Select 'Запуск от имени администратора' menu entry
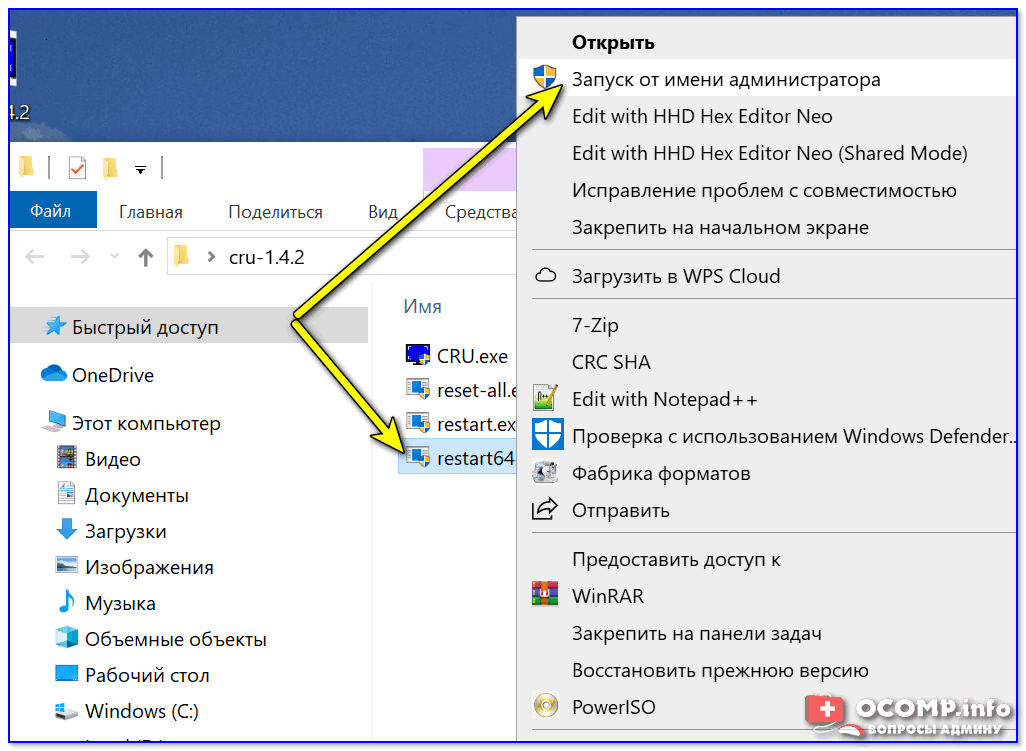1026x751 pixels. click(x=726, y=79)
